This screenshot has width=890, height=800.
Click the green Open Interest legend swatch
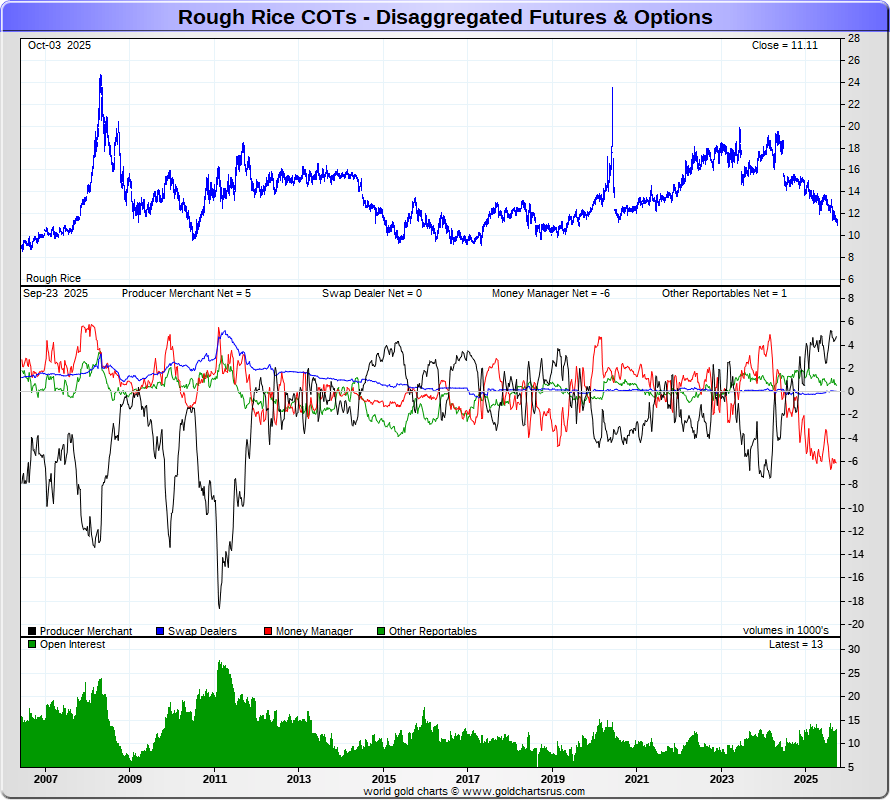pyautogui.click(x=32, y=644)
